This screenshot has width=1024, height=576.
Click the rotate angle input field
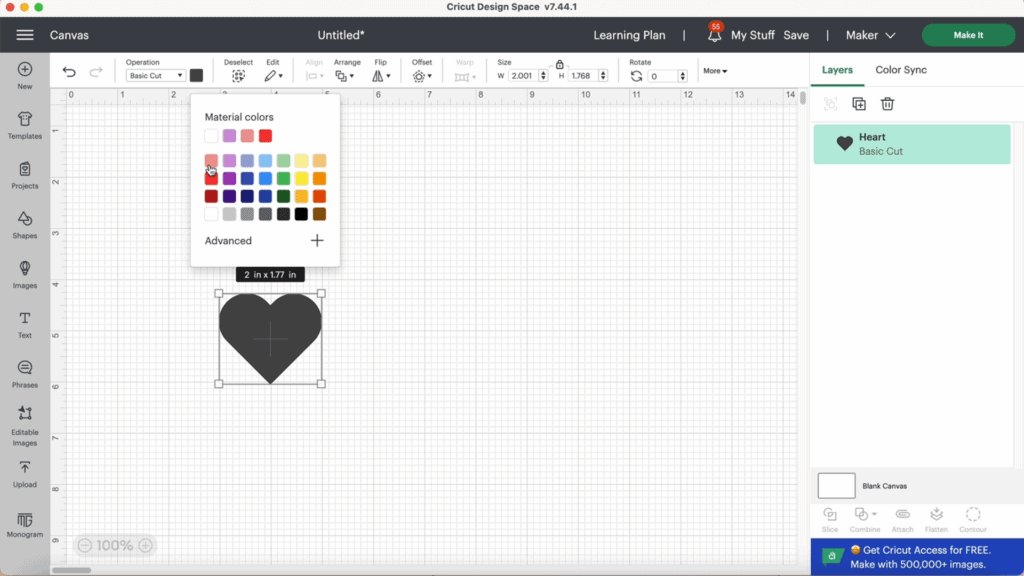point(664,76)
